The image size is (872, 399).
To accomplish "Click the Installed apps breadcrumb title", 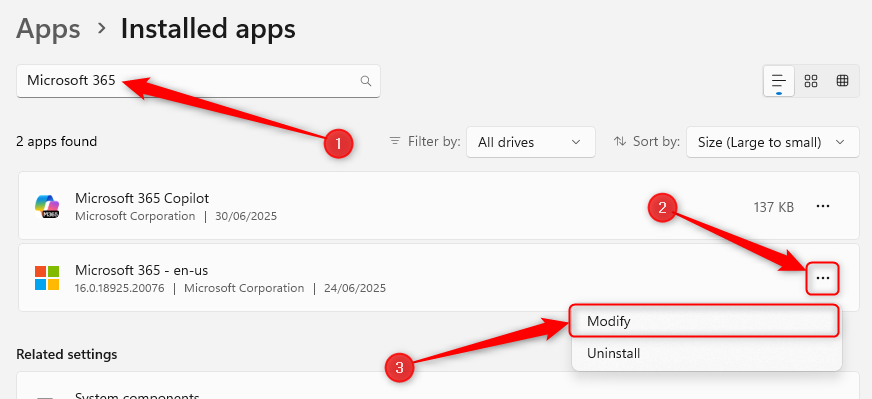I will 208,28.
